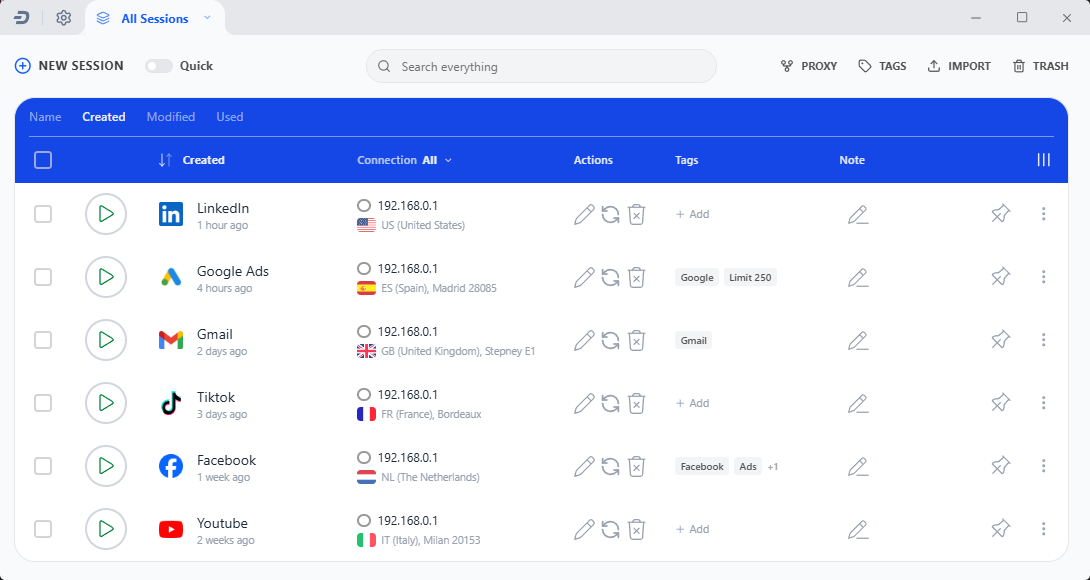Sort sessions by Modified
The width and height of the screenshot is (1090, 580).
pyautogui.click(x=170, y=117)
